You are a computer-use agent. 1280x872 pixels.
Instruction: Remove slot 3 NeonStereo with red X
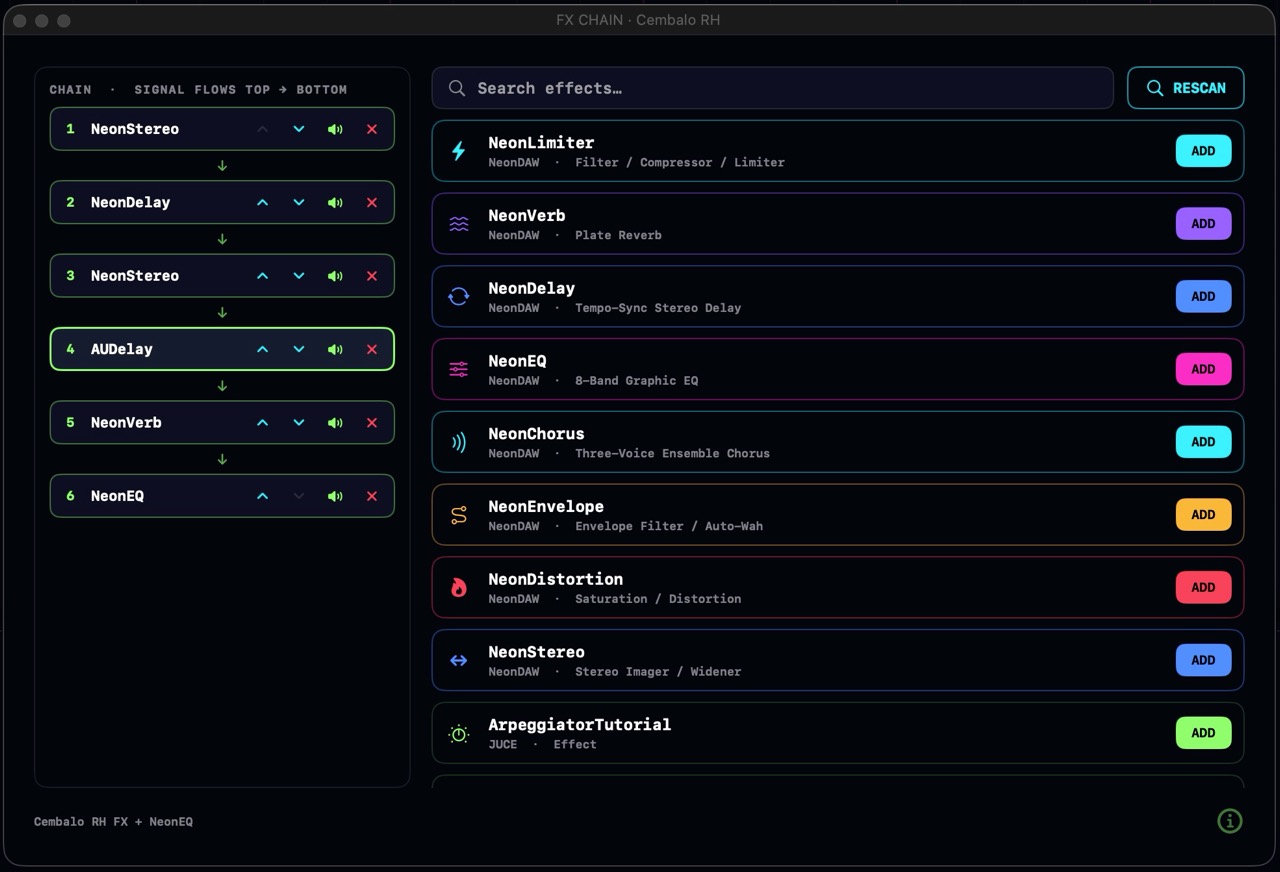372,276
